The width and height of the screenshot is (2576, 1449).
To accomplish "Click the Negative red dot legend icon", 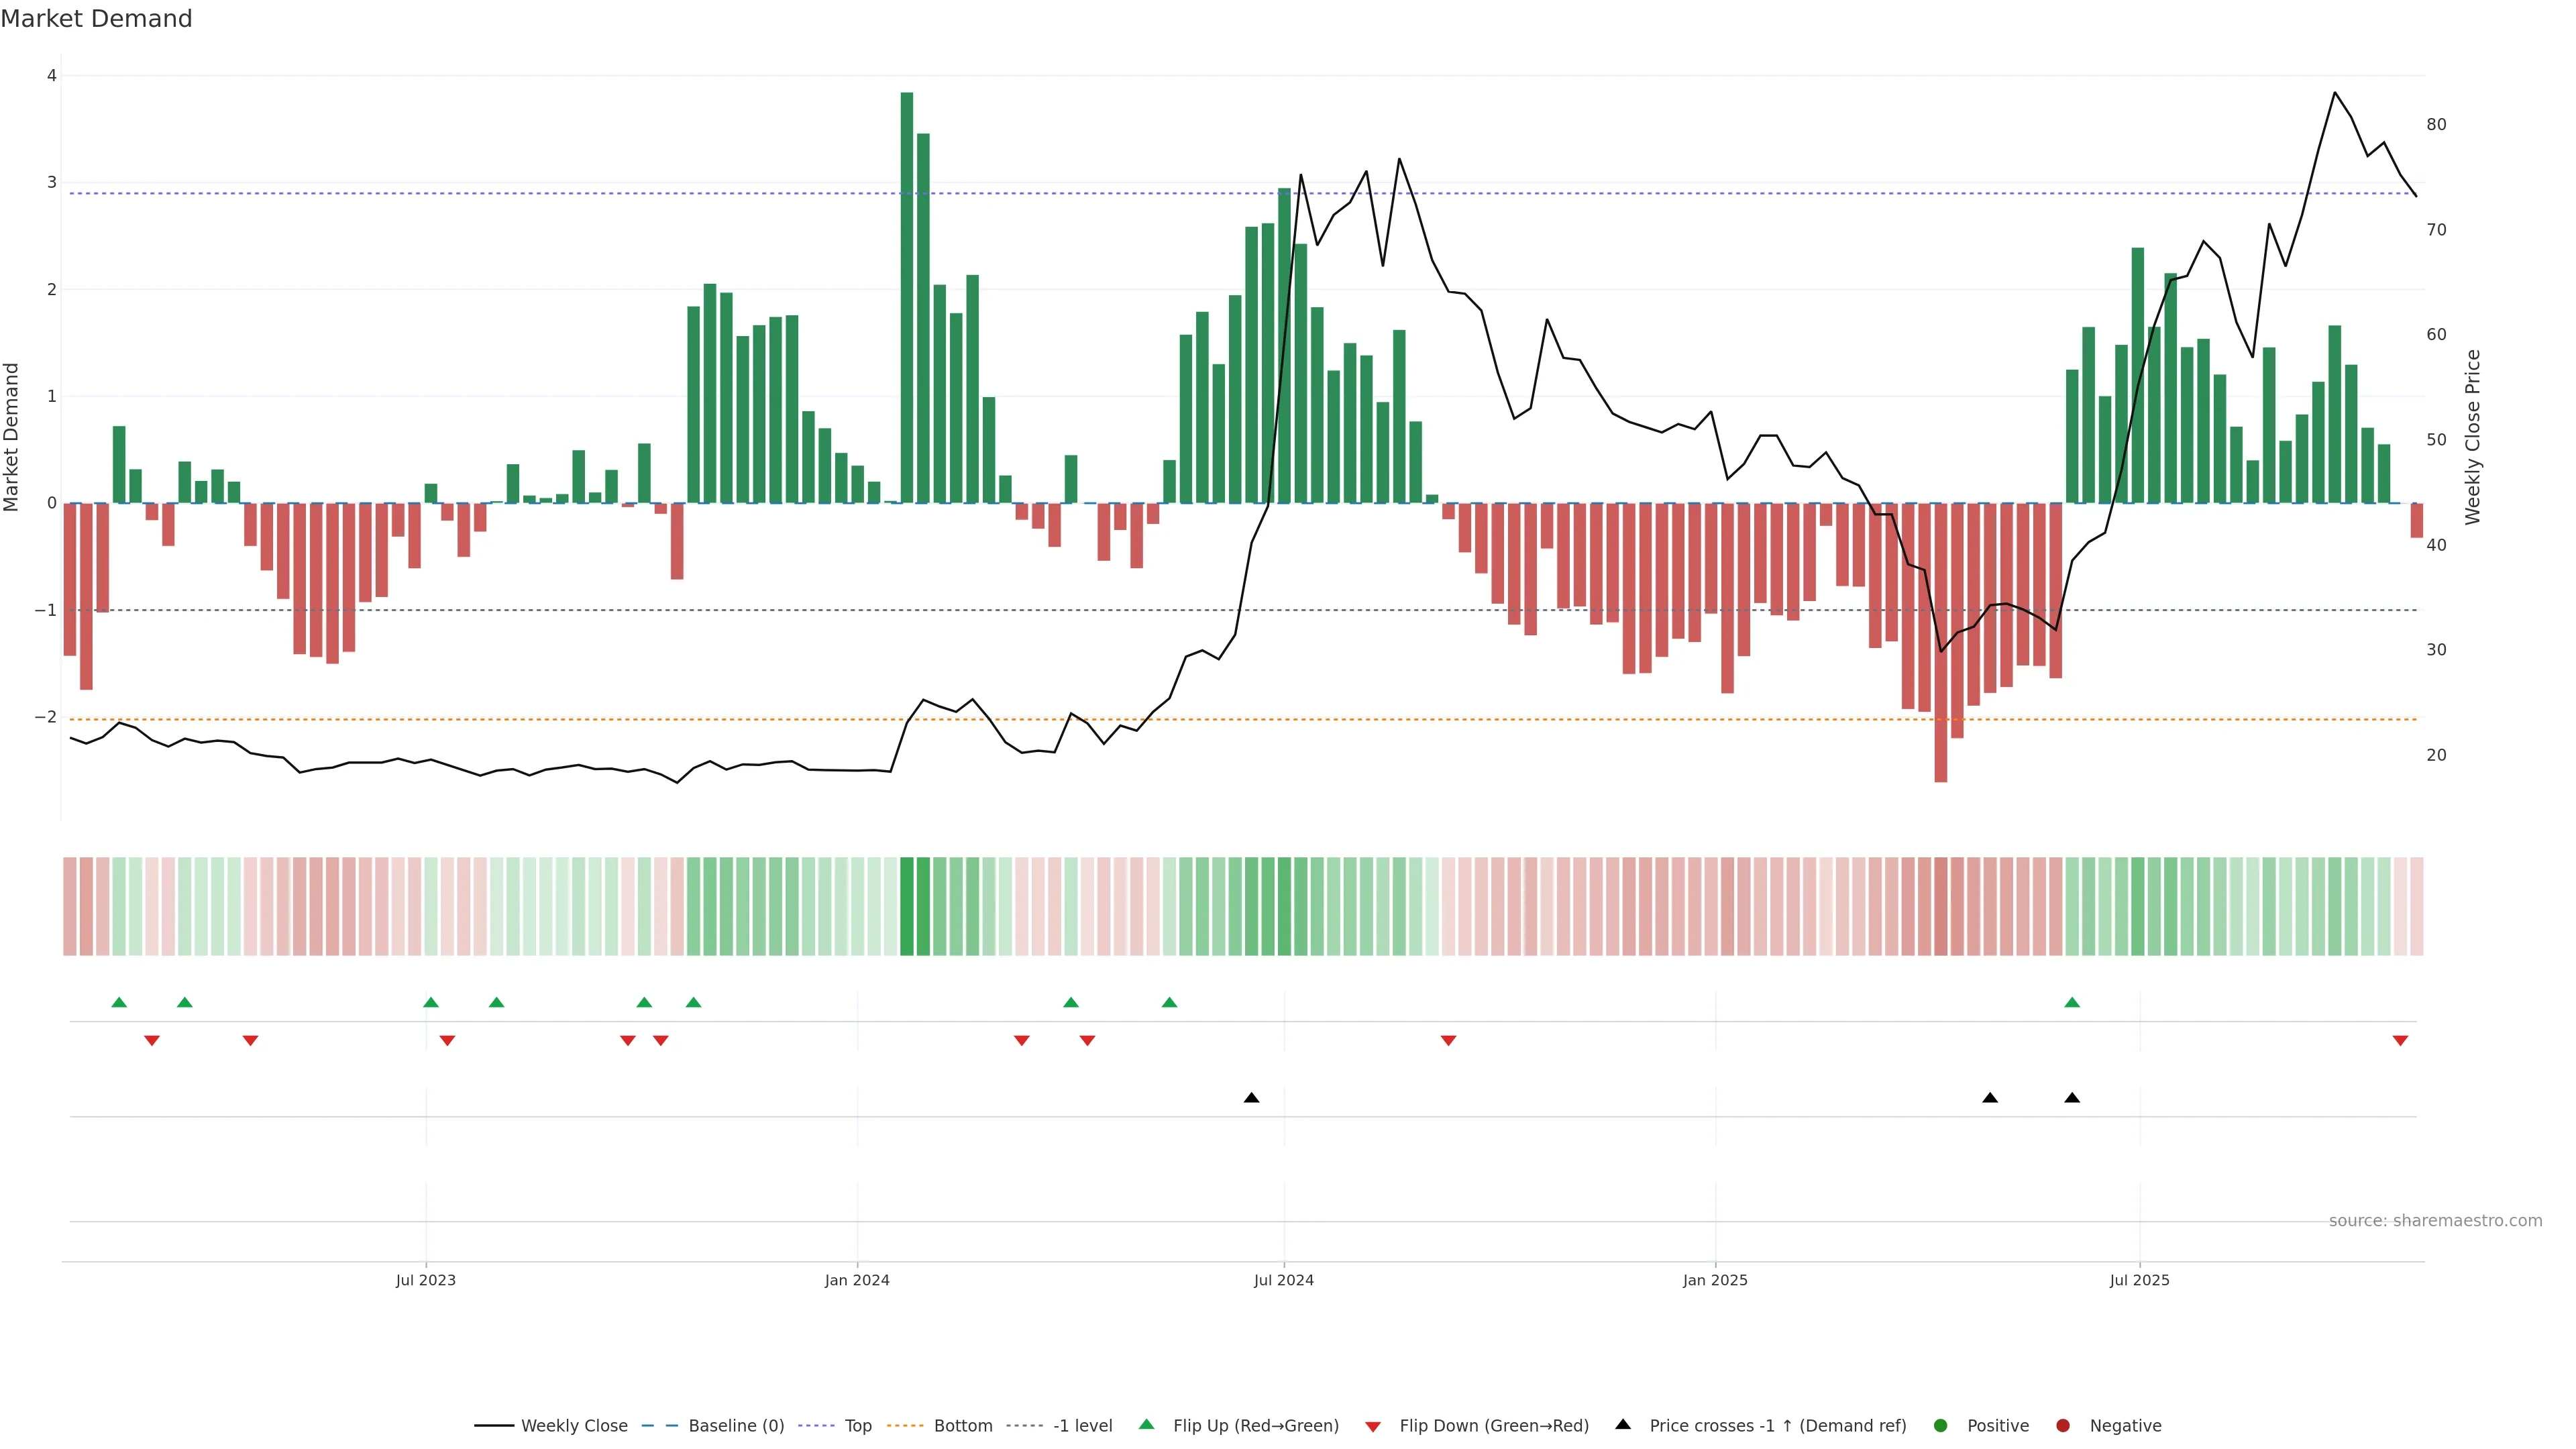I will 2063,1425.
